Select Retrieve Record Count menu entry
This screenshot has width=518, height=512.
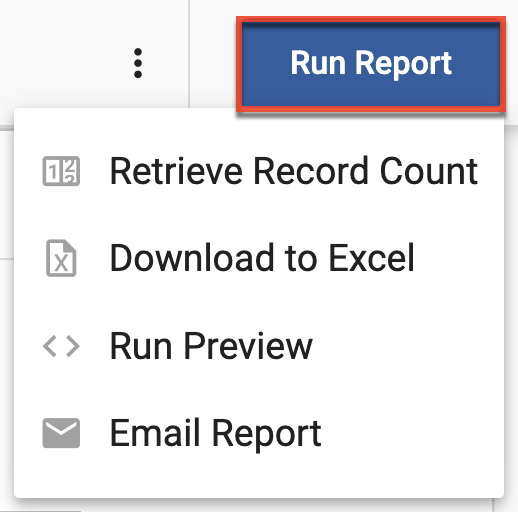[x=259, y=171]
